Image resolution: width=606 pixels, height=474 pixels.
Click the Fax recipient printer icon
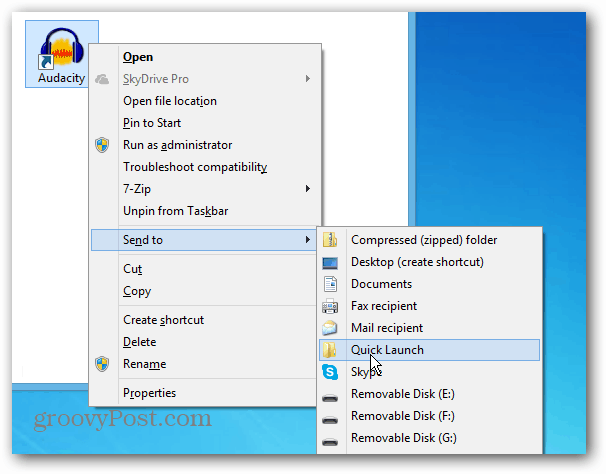pos(330,306)
